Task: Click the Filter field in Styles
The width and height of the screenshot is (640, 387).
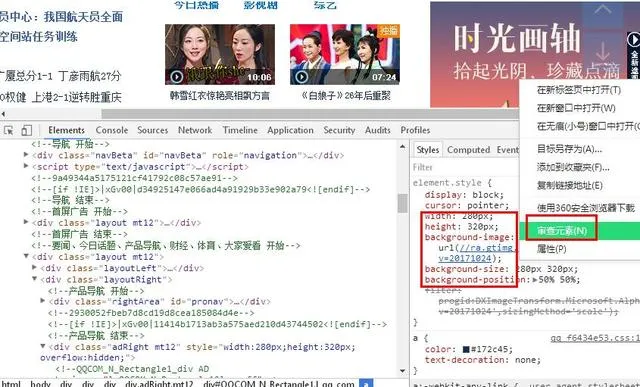Action: pos(465,167)
